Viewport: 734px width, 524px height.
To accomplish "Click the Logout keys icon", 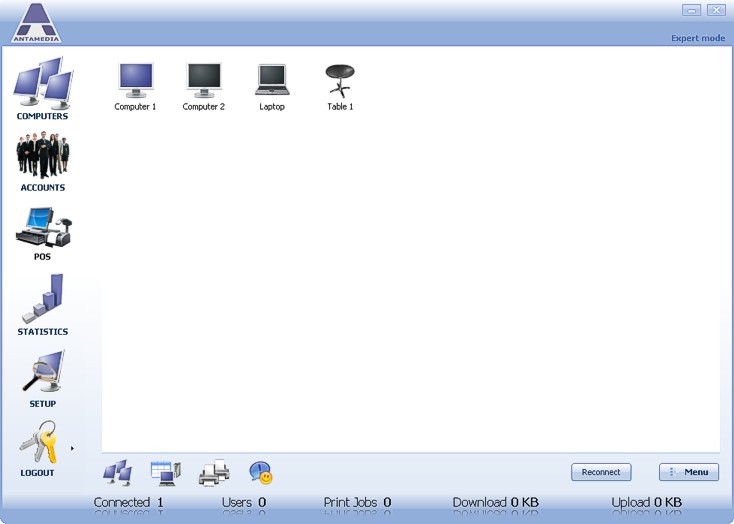I will [38, 442].
